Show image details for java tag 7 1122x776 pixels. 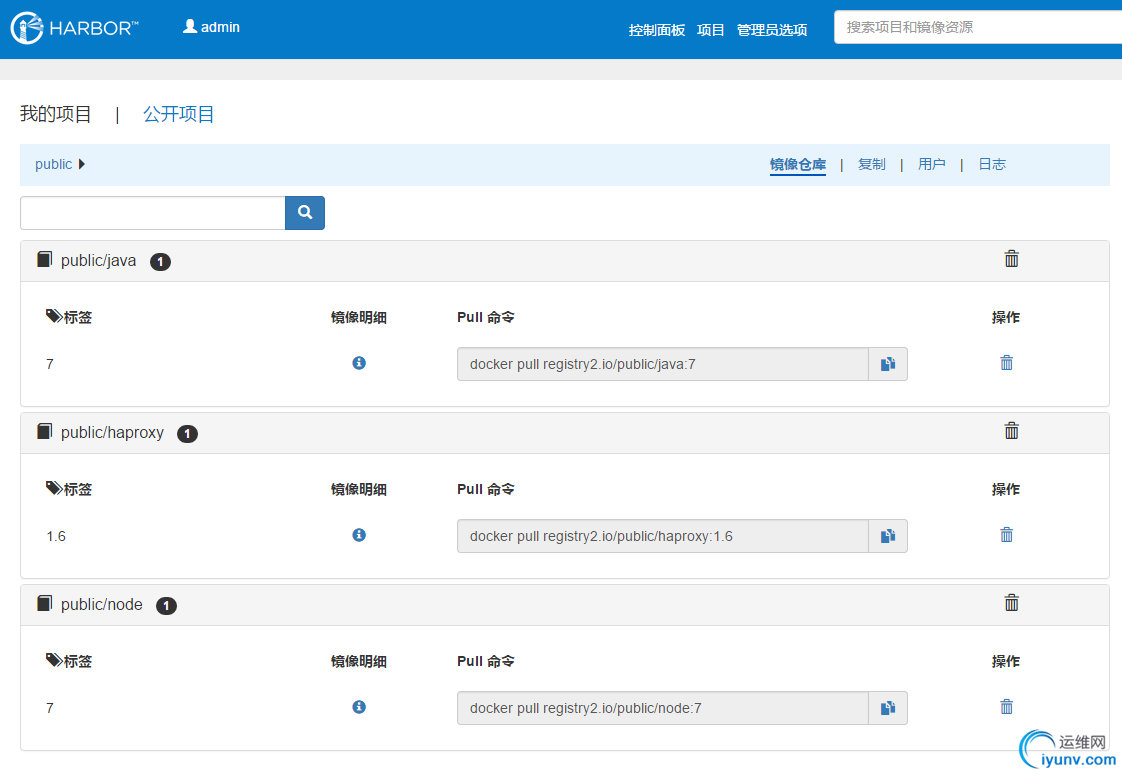click(359, 363)
